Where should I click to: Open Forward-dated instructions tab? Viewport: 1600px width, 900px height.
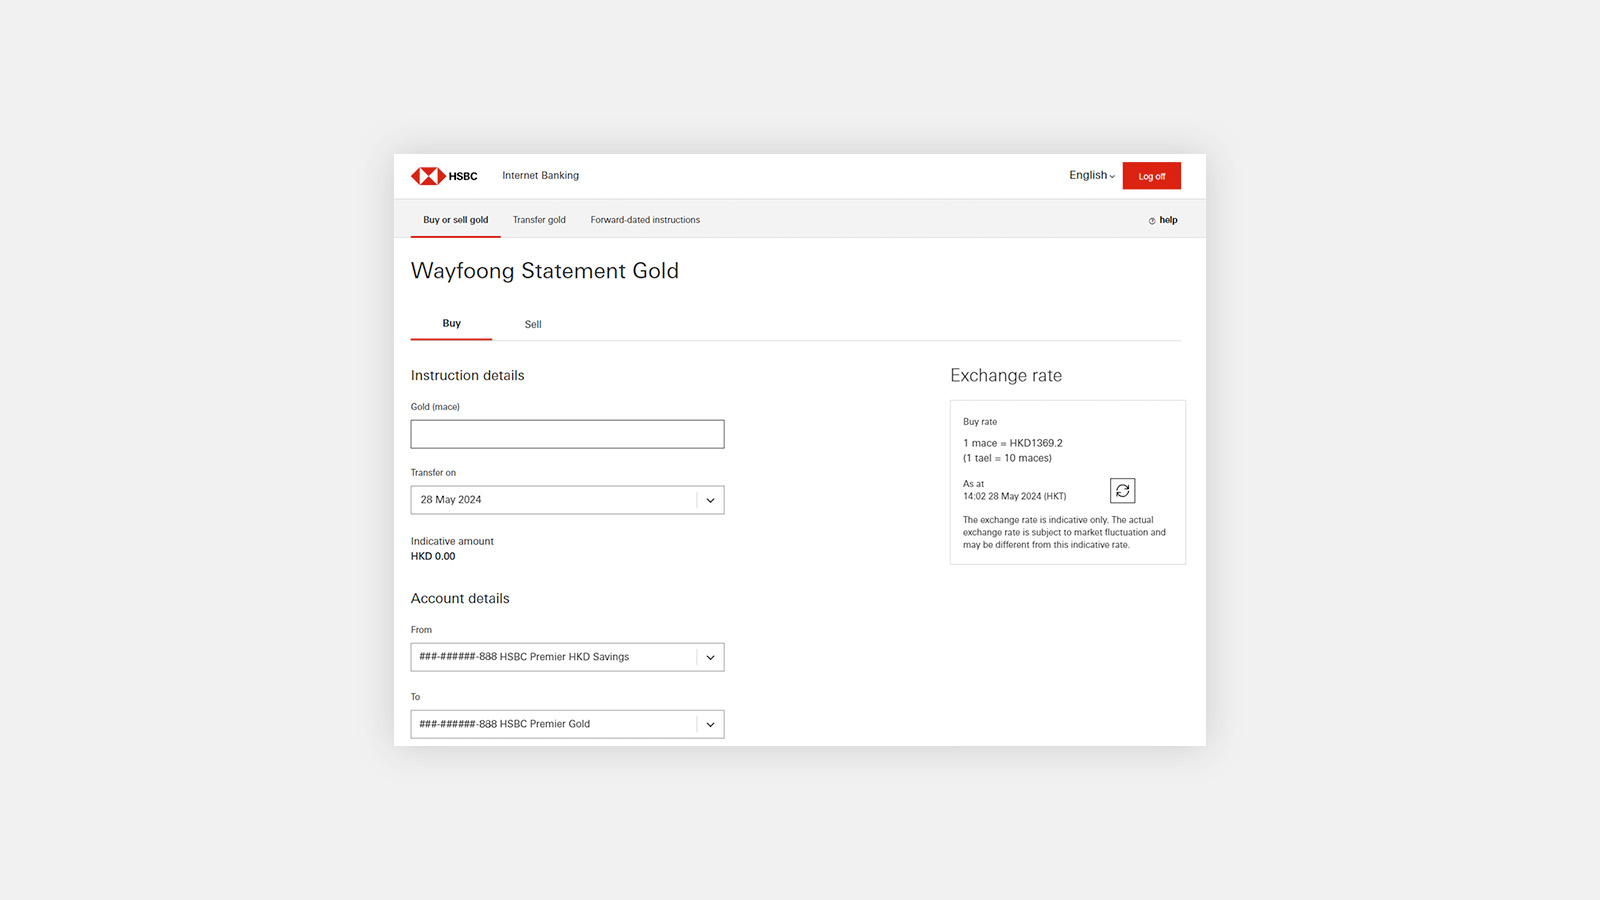(645, 220)
